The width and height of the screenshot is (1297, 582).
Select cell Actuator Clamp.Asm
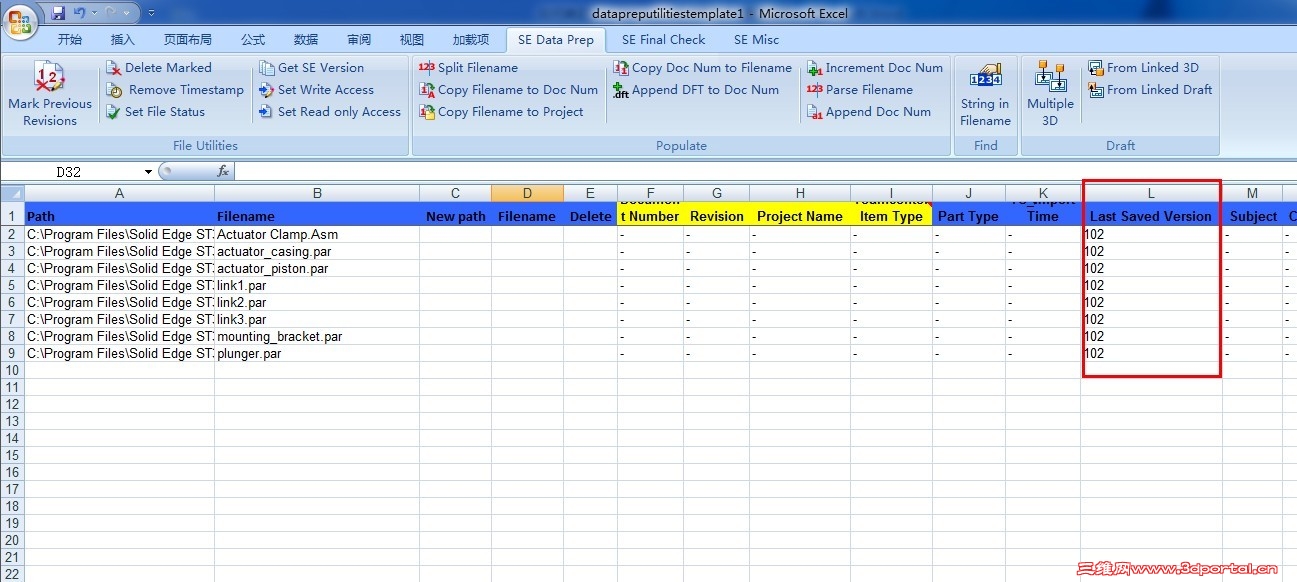pos(317,234)
